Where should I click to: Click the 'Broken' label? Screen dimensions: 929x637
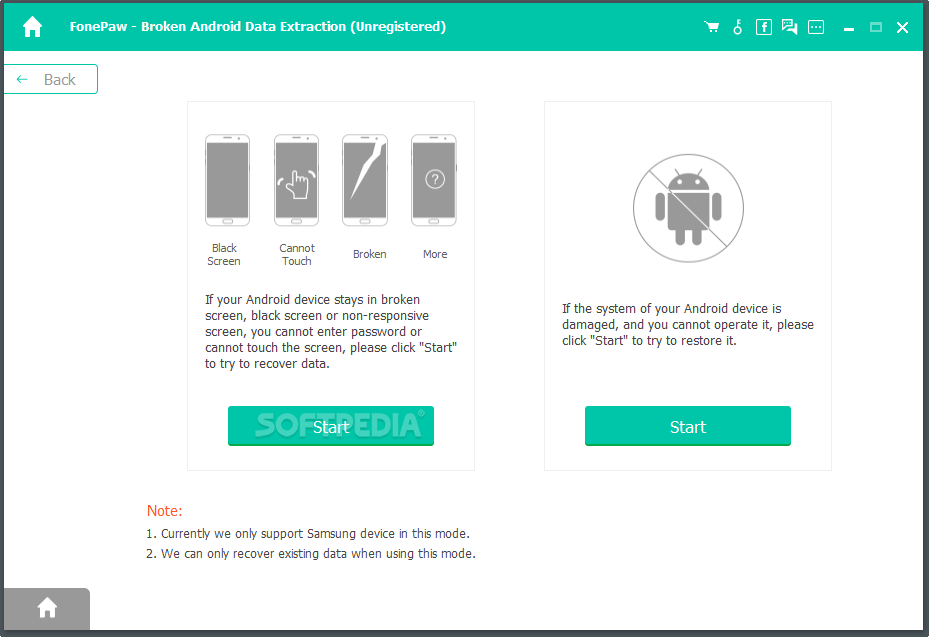tap(370, 254)
